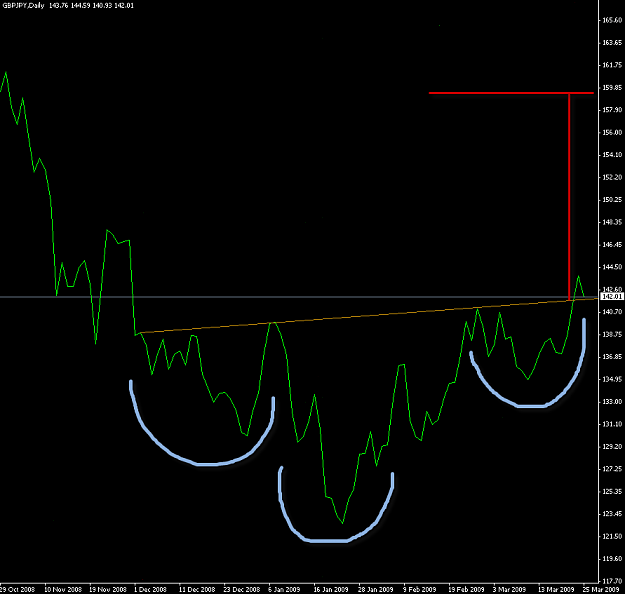The width and height of the screenshot is (625, 594).
Task: Click the 3 Mar 2009 date label
Action: tap(509, 589)
